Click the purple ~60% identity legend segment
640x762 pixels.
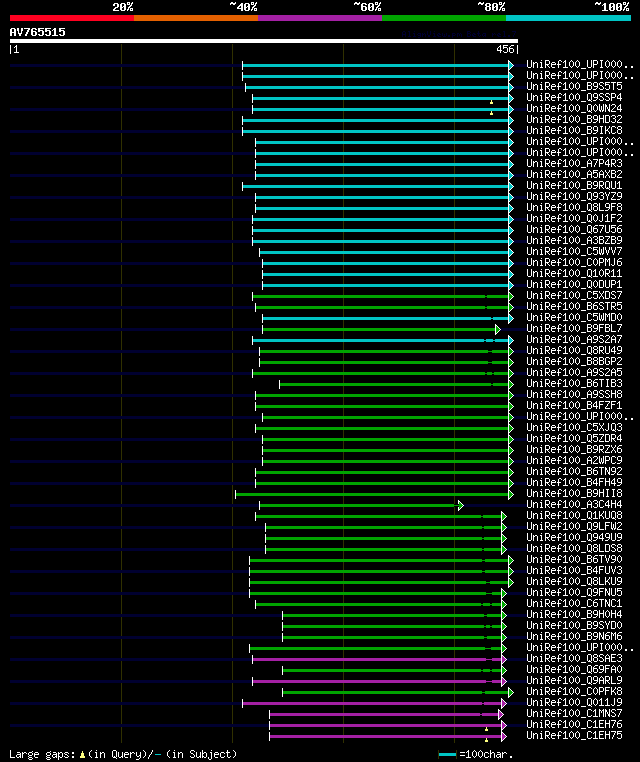tap(320, 18)
